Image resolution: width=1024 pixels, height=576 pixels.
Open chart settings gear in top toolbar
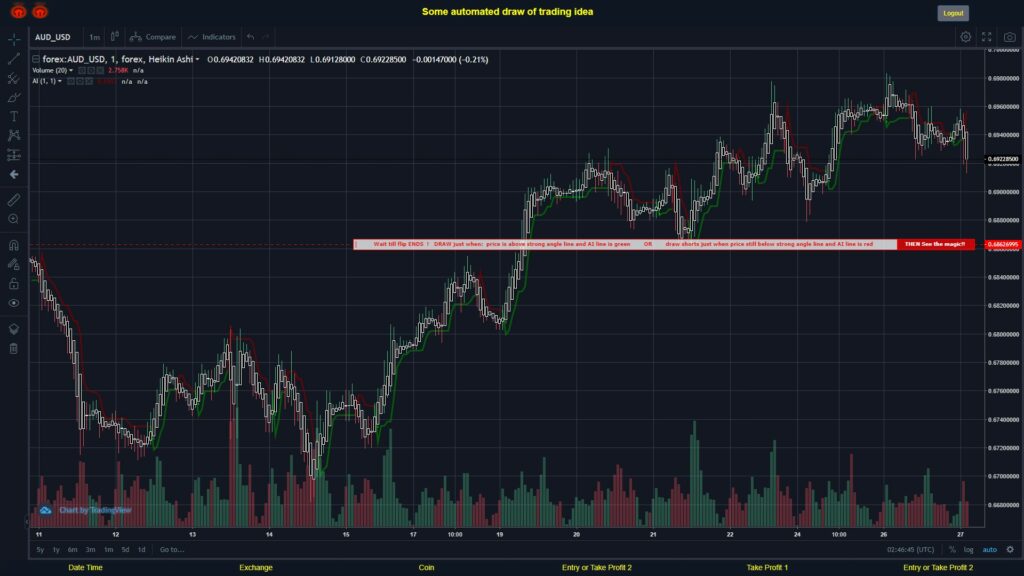point(965,37)
